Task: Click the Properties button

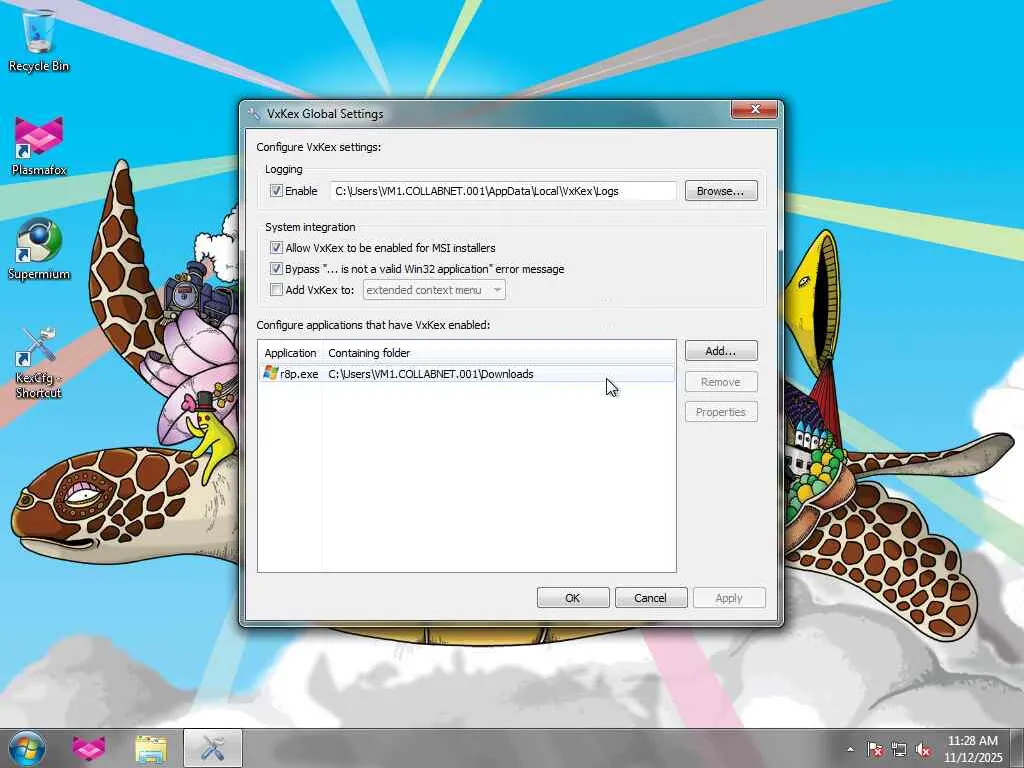Action: pos(721,412)
